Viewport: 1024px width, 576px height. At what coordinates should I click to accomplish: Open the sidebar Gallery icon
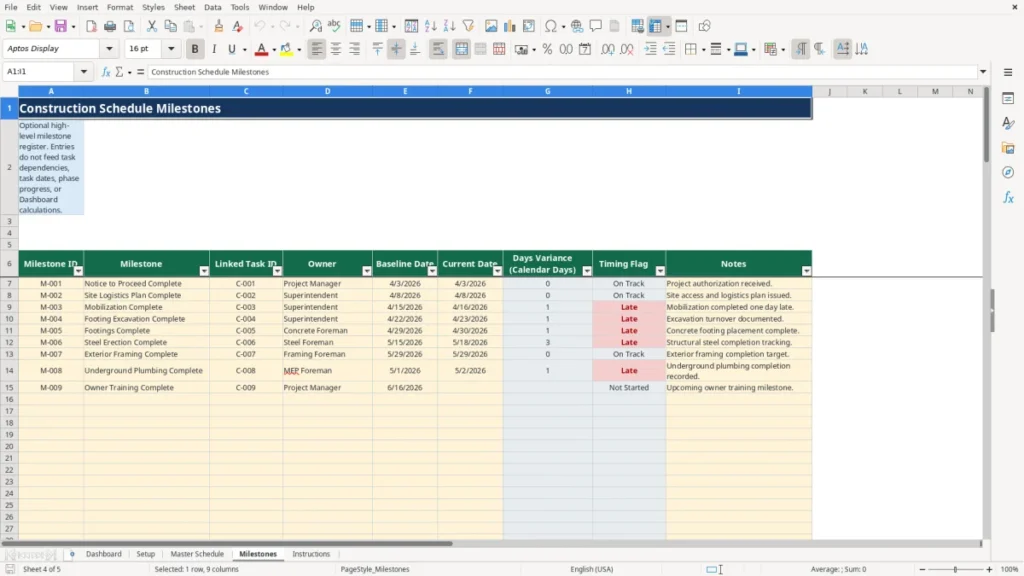coord(1008,148)
